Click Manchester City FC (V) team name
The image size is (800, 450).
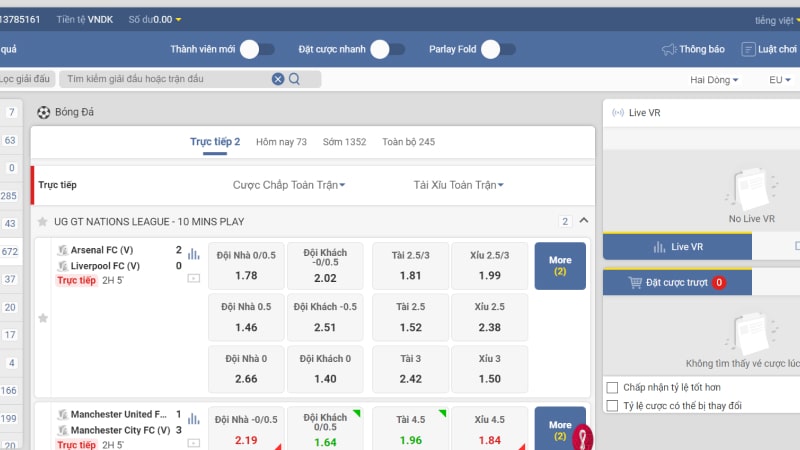click(120, 430)
